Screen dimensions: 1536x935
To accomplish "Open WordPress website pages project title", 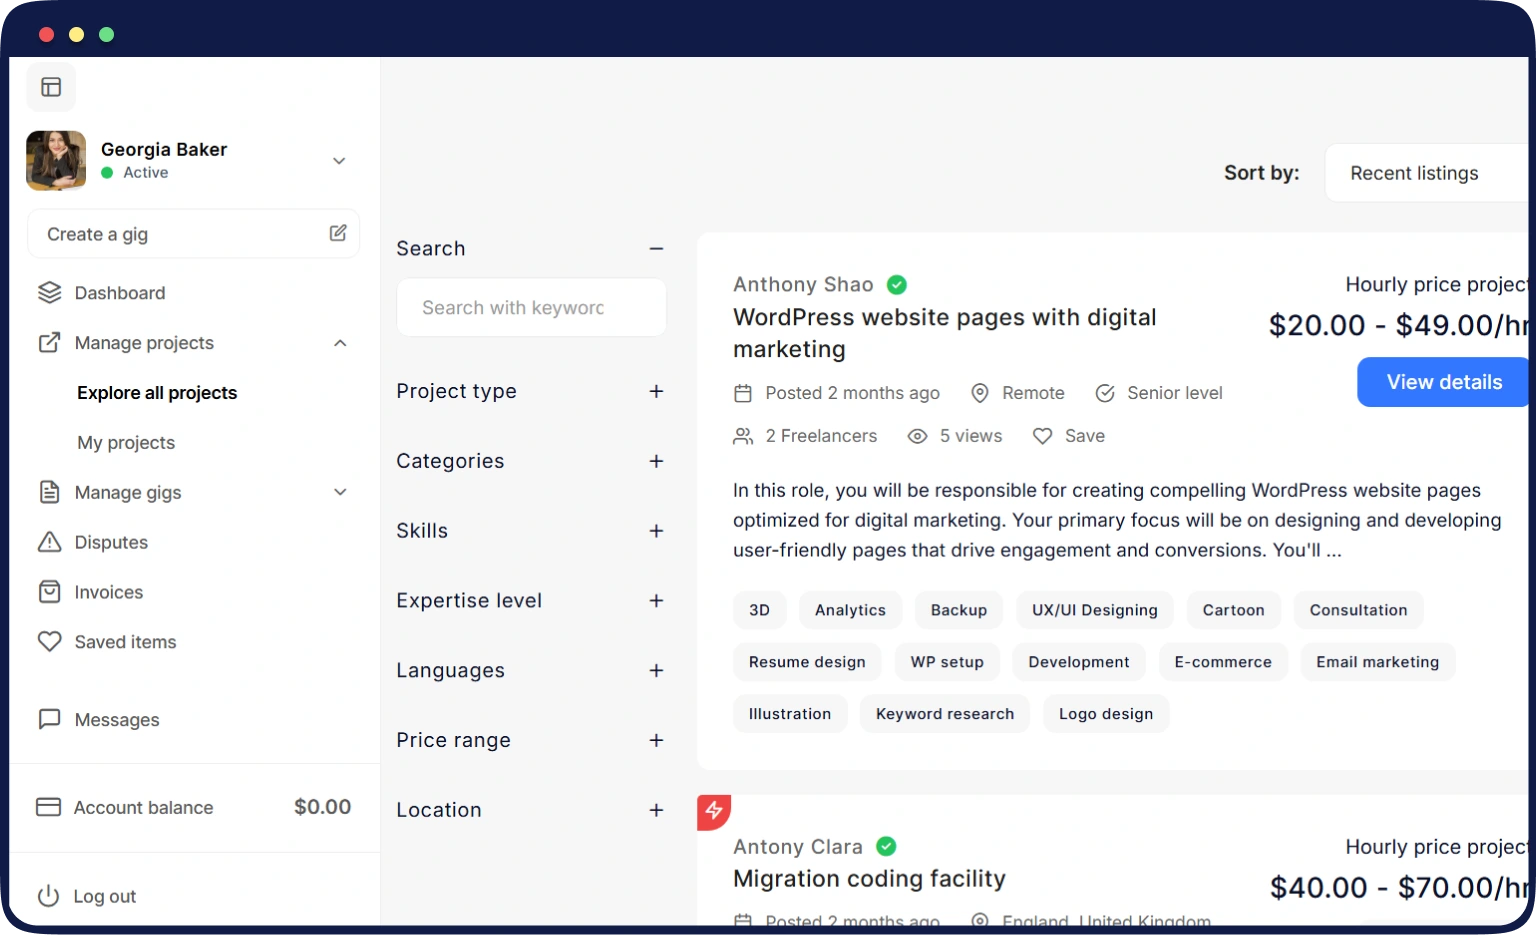I will (944, 333).
